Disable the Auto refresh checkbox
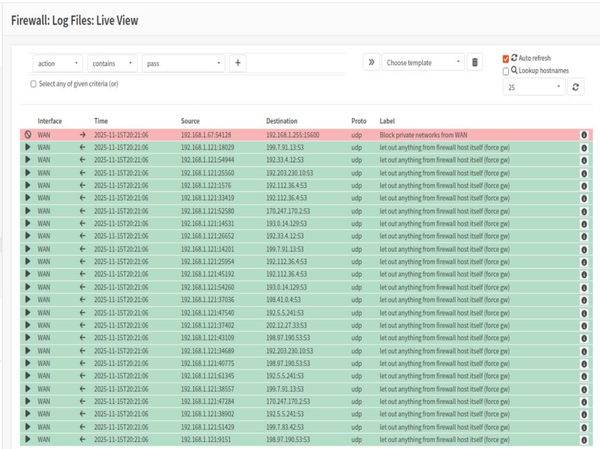The width and height of the screenshot is (600, 449). pyautogui.click(x=506, y=59)
